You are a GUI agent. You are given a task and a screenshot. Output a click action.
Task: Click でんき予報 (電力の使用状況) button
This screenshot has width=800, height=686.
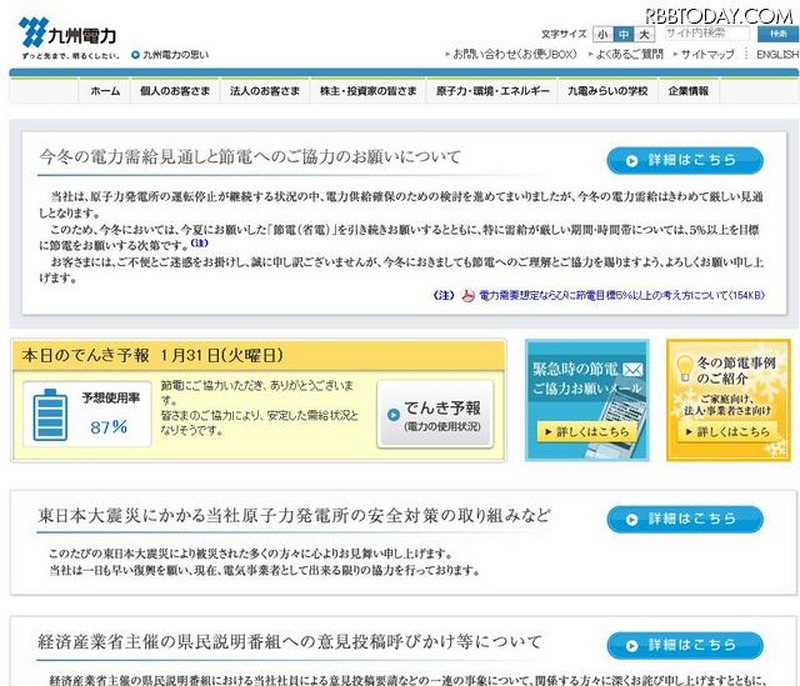point(435,414)
